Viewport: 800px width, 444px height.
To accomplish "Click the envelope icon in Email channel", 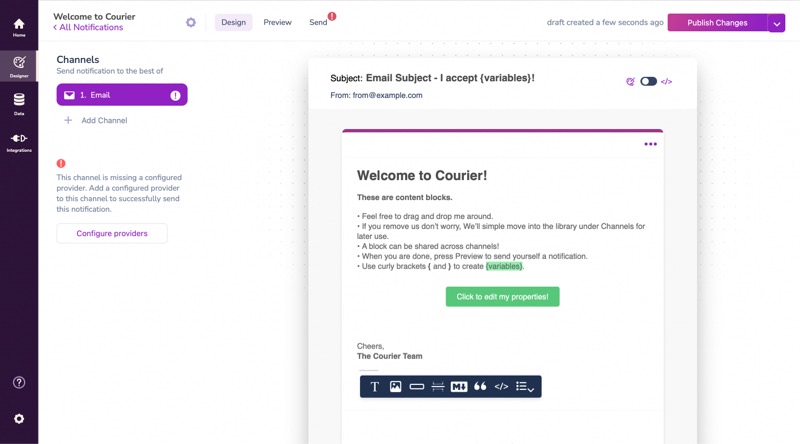I will [x=69, y=95].
